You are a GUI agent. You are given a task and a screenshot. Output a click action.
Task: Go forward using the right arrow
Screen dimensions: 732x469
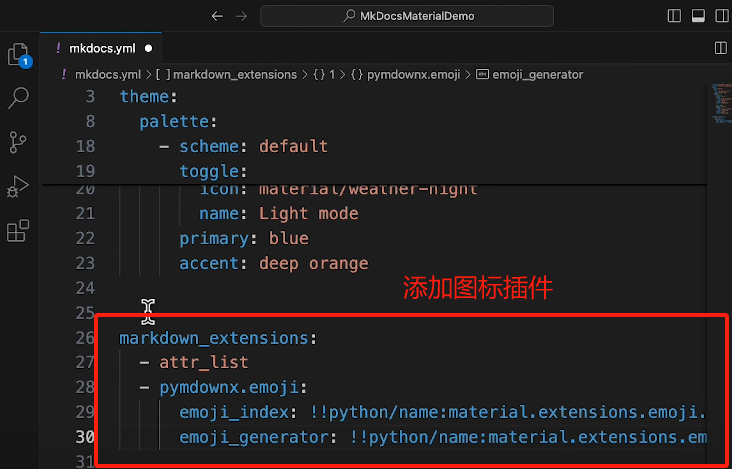(x=240, y=16)
